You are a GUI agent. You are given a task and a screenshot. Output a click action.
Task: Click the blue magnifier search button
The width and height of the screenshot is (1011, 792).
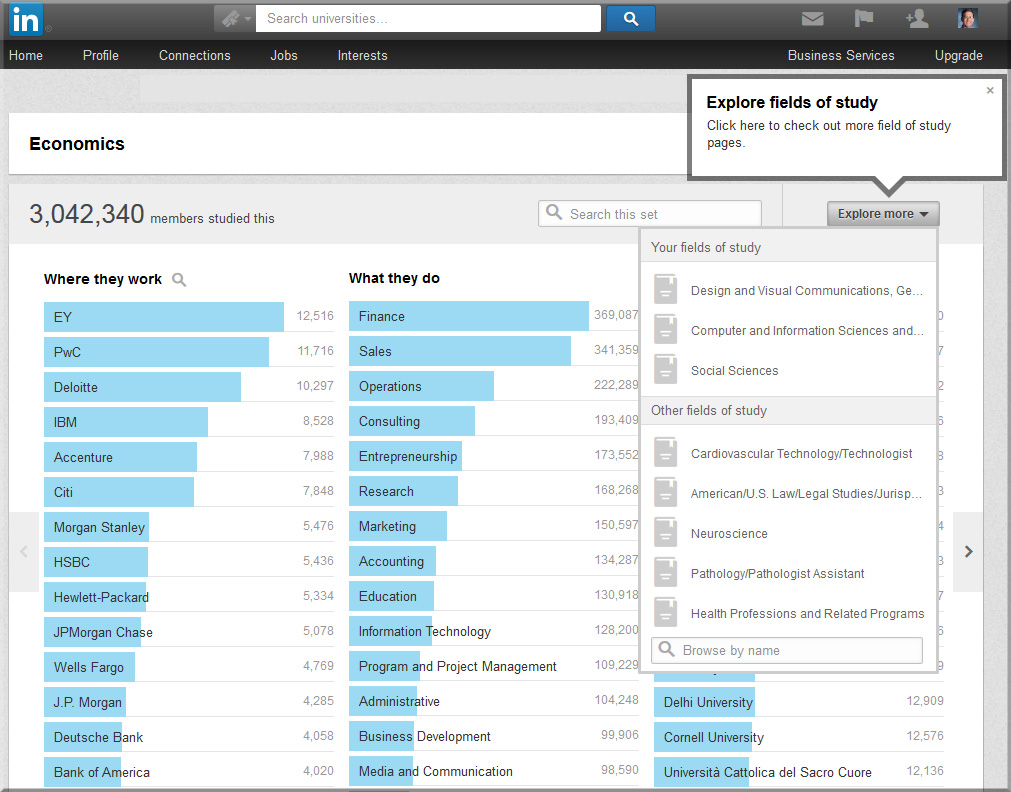point(631,19)
